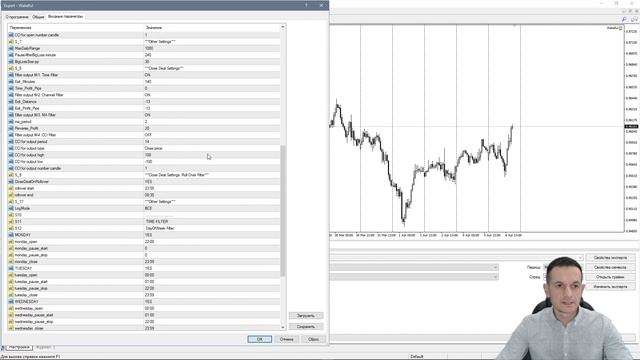Image resolution: width=640 pixels, height=360 pixels.
Task: Click the MaxDailyRange value 1000
Action: (x=149, y=48)
